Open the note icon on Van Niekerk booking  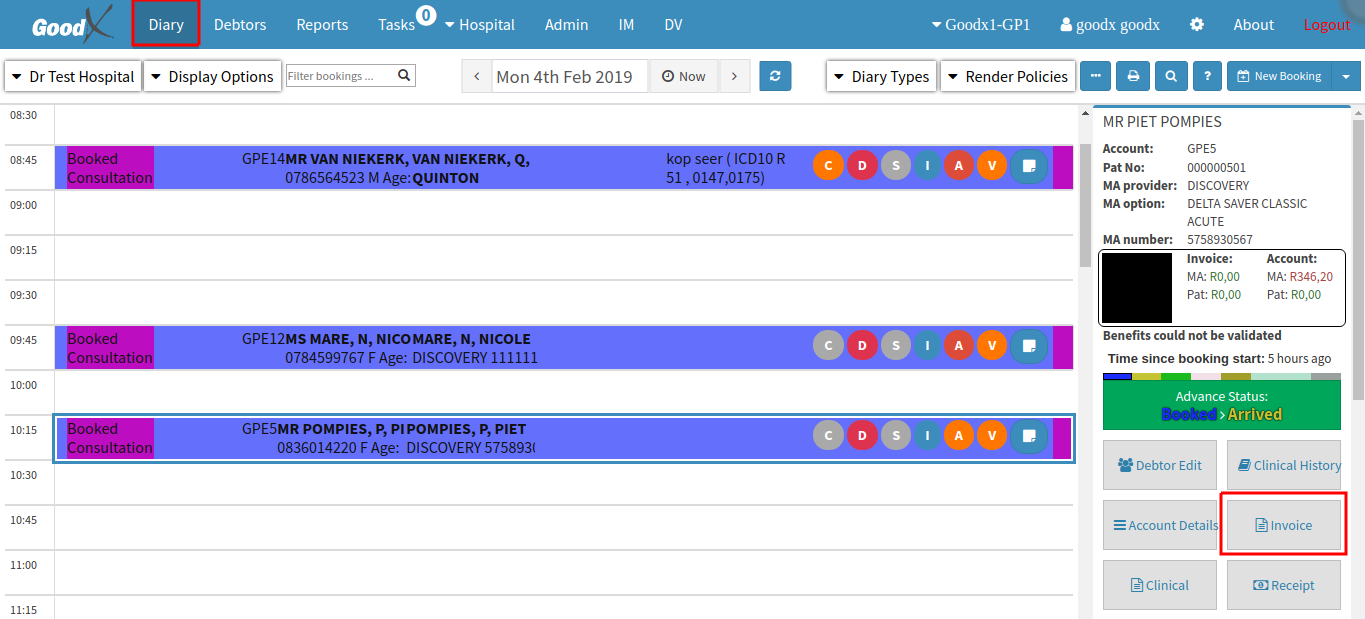click(1028, 165)
